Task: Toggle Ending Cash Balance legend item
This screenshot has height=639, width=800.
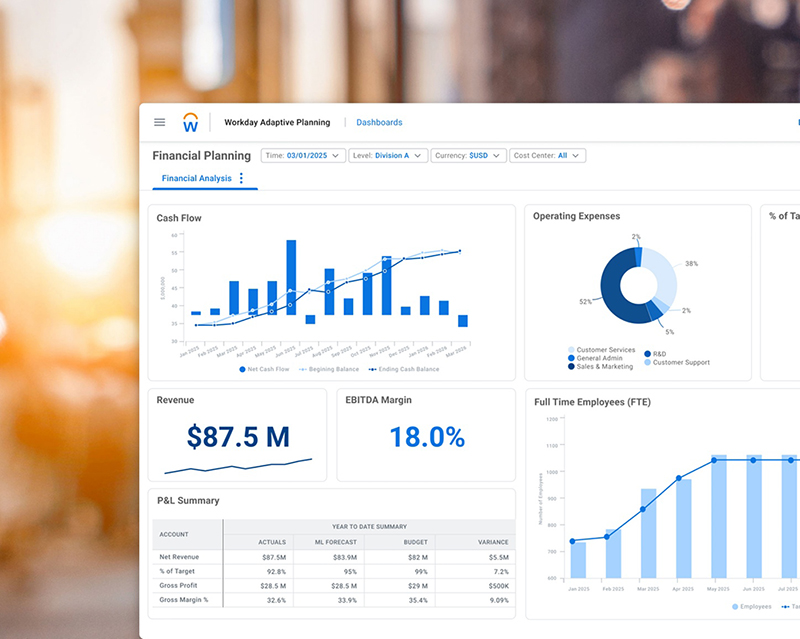Action: tap(404, 369)
